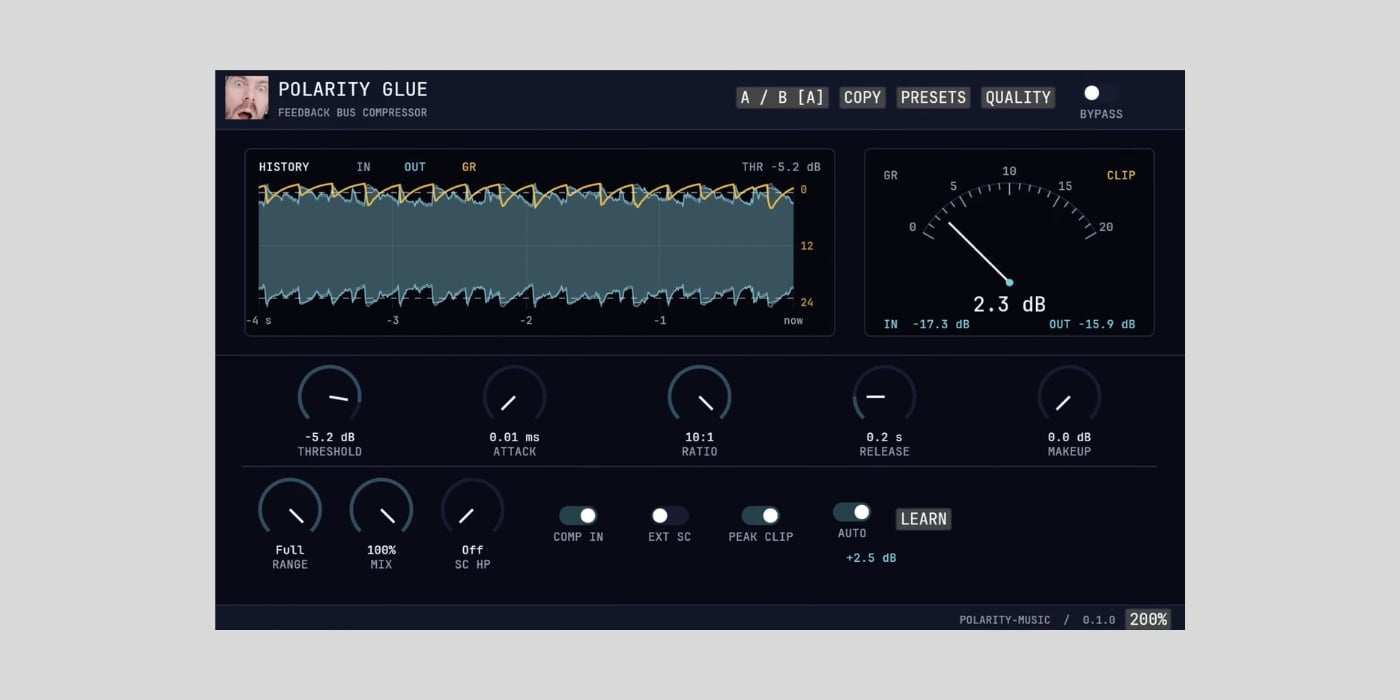1400x700 pixels.
Task: Click the RATIO knob
Action: click(699, 396)
